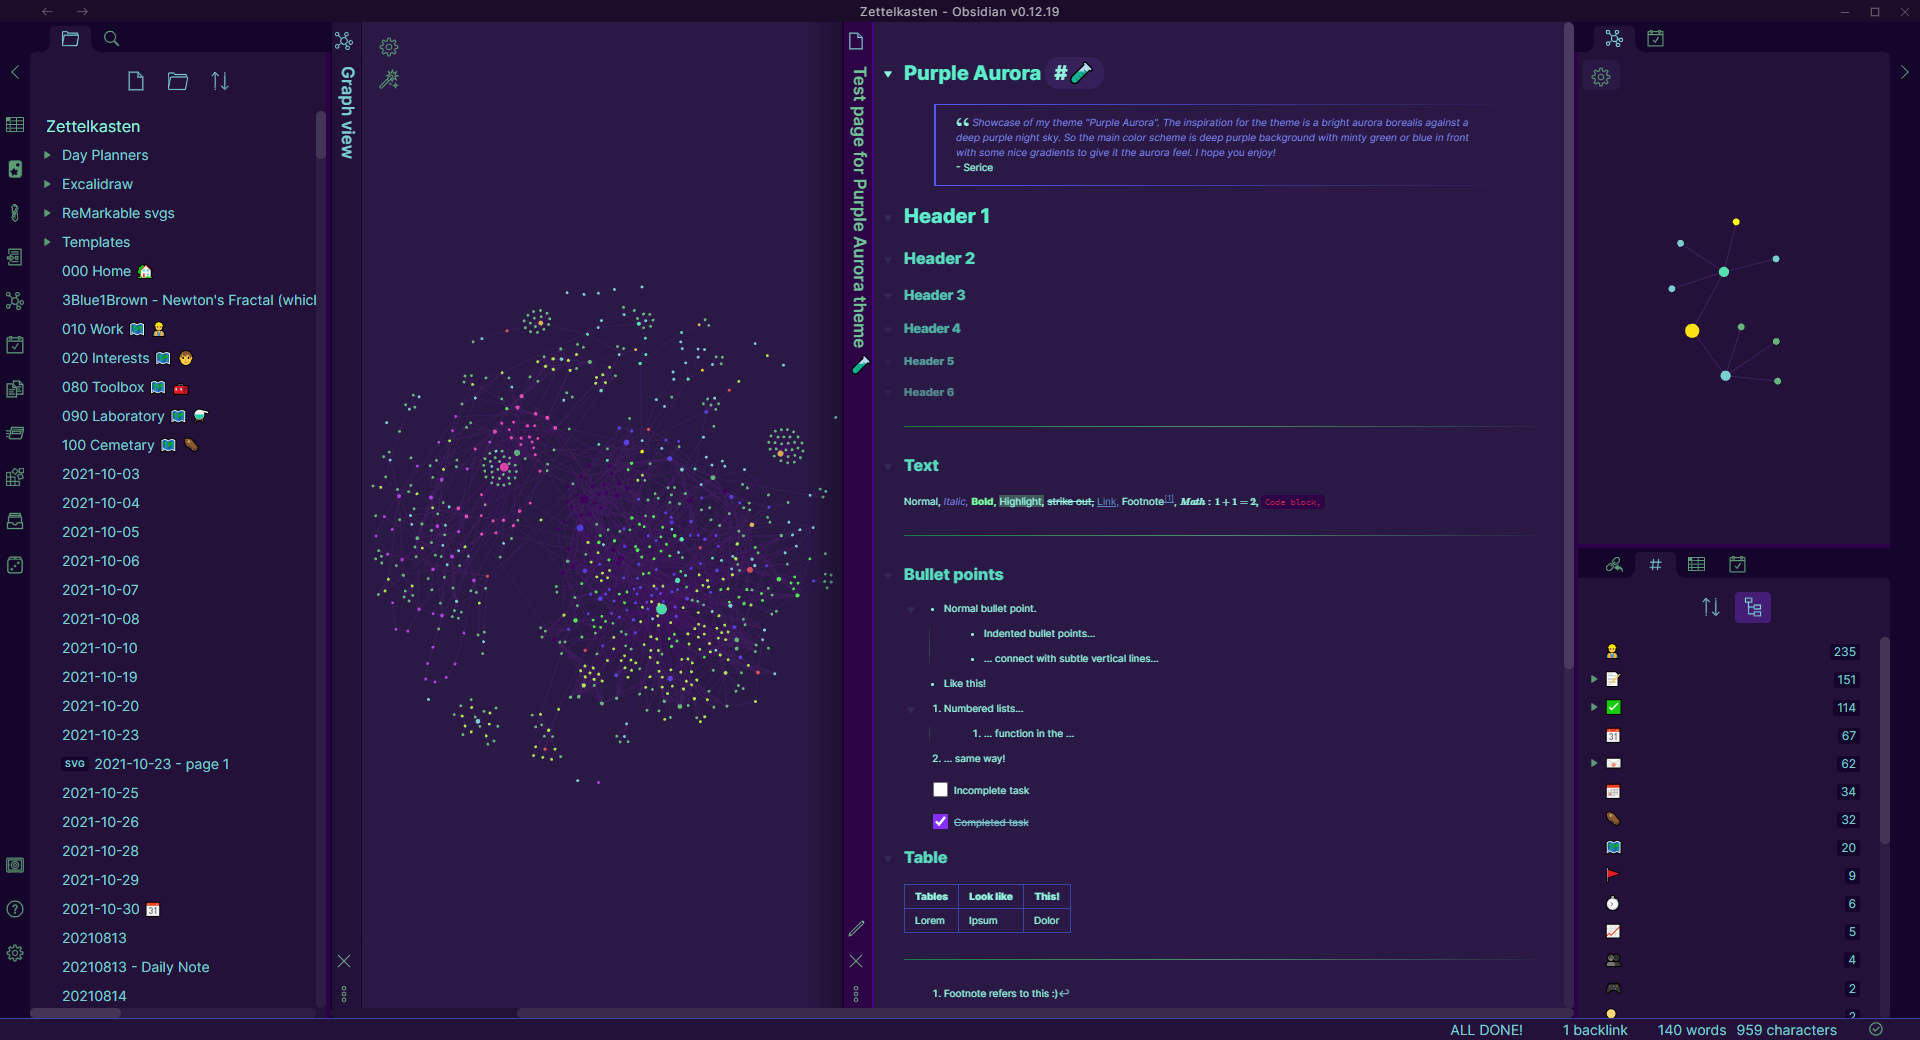Image resolution: width=1920 pixels, height=1040 pixels.
Task: Create a new note in file explorer
Action: 136,81
